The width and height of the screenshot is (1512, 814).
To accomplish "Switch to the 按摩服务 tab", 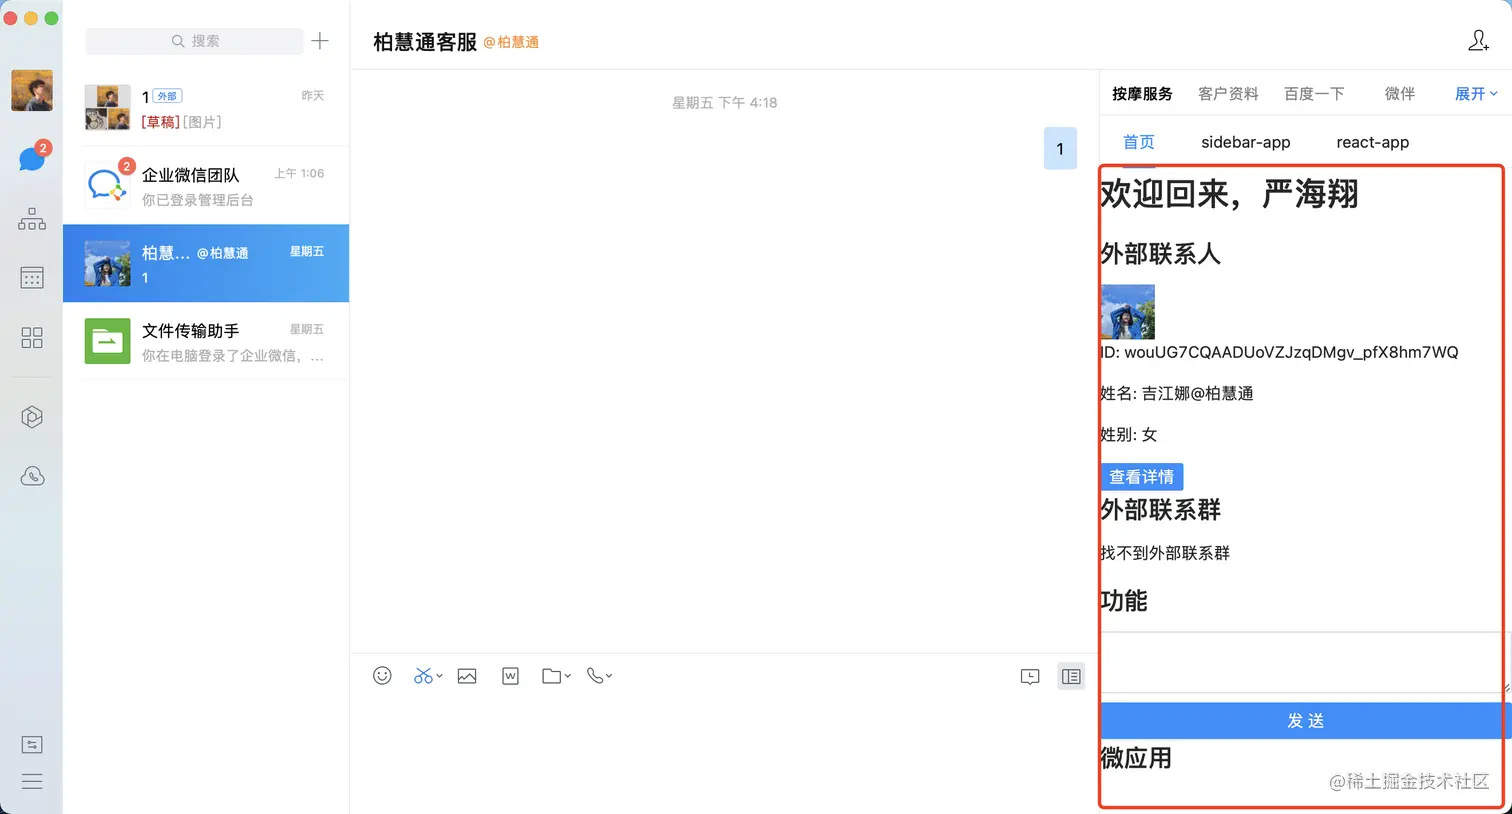I will 1142,94.
